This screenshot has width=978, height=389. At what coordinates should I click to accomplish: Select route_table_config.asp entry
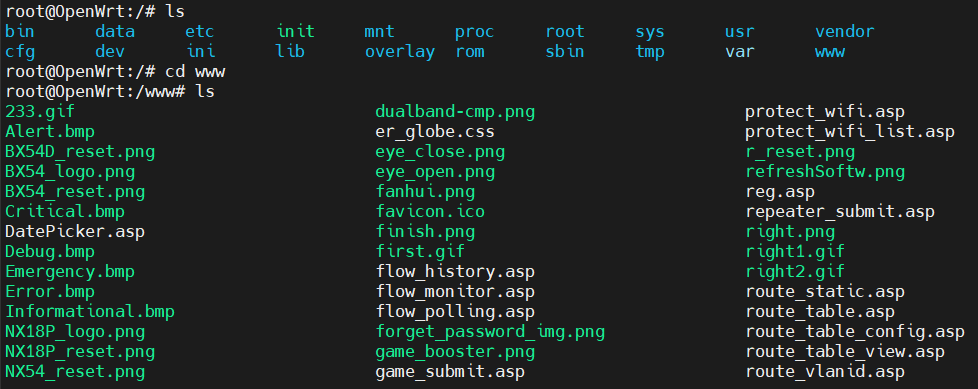[x=855, y=331]
